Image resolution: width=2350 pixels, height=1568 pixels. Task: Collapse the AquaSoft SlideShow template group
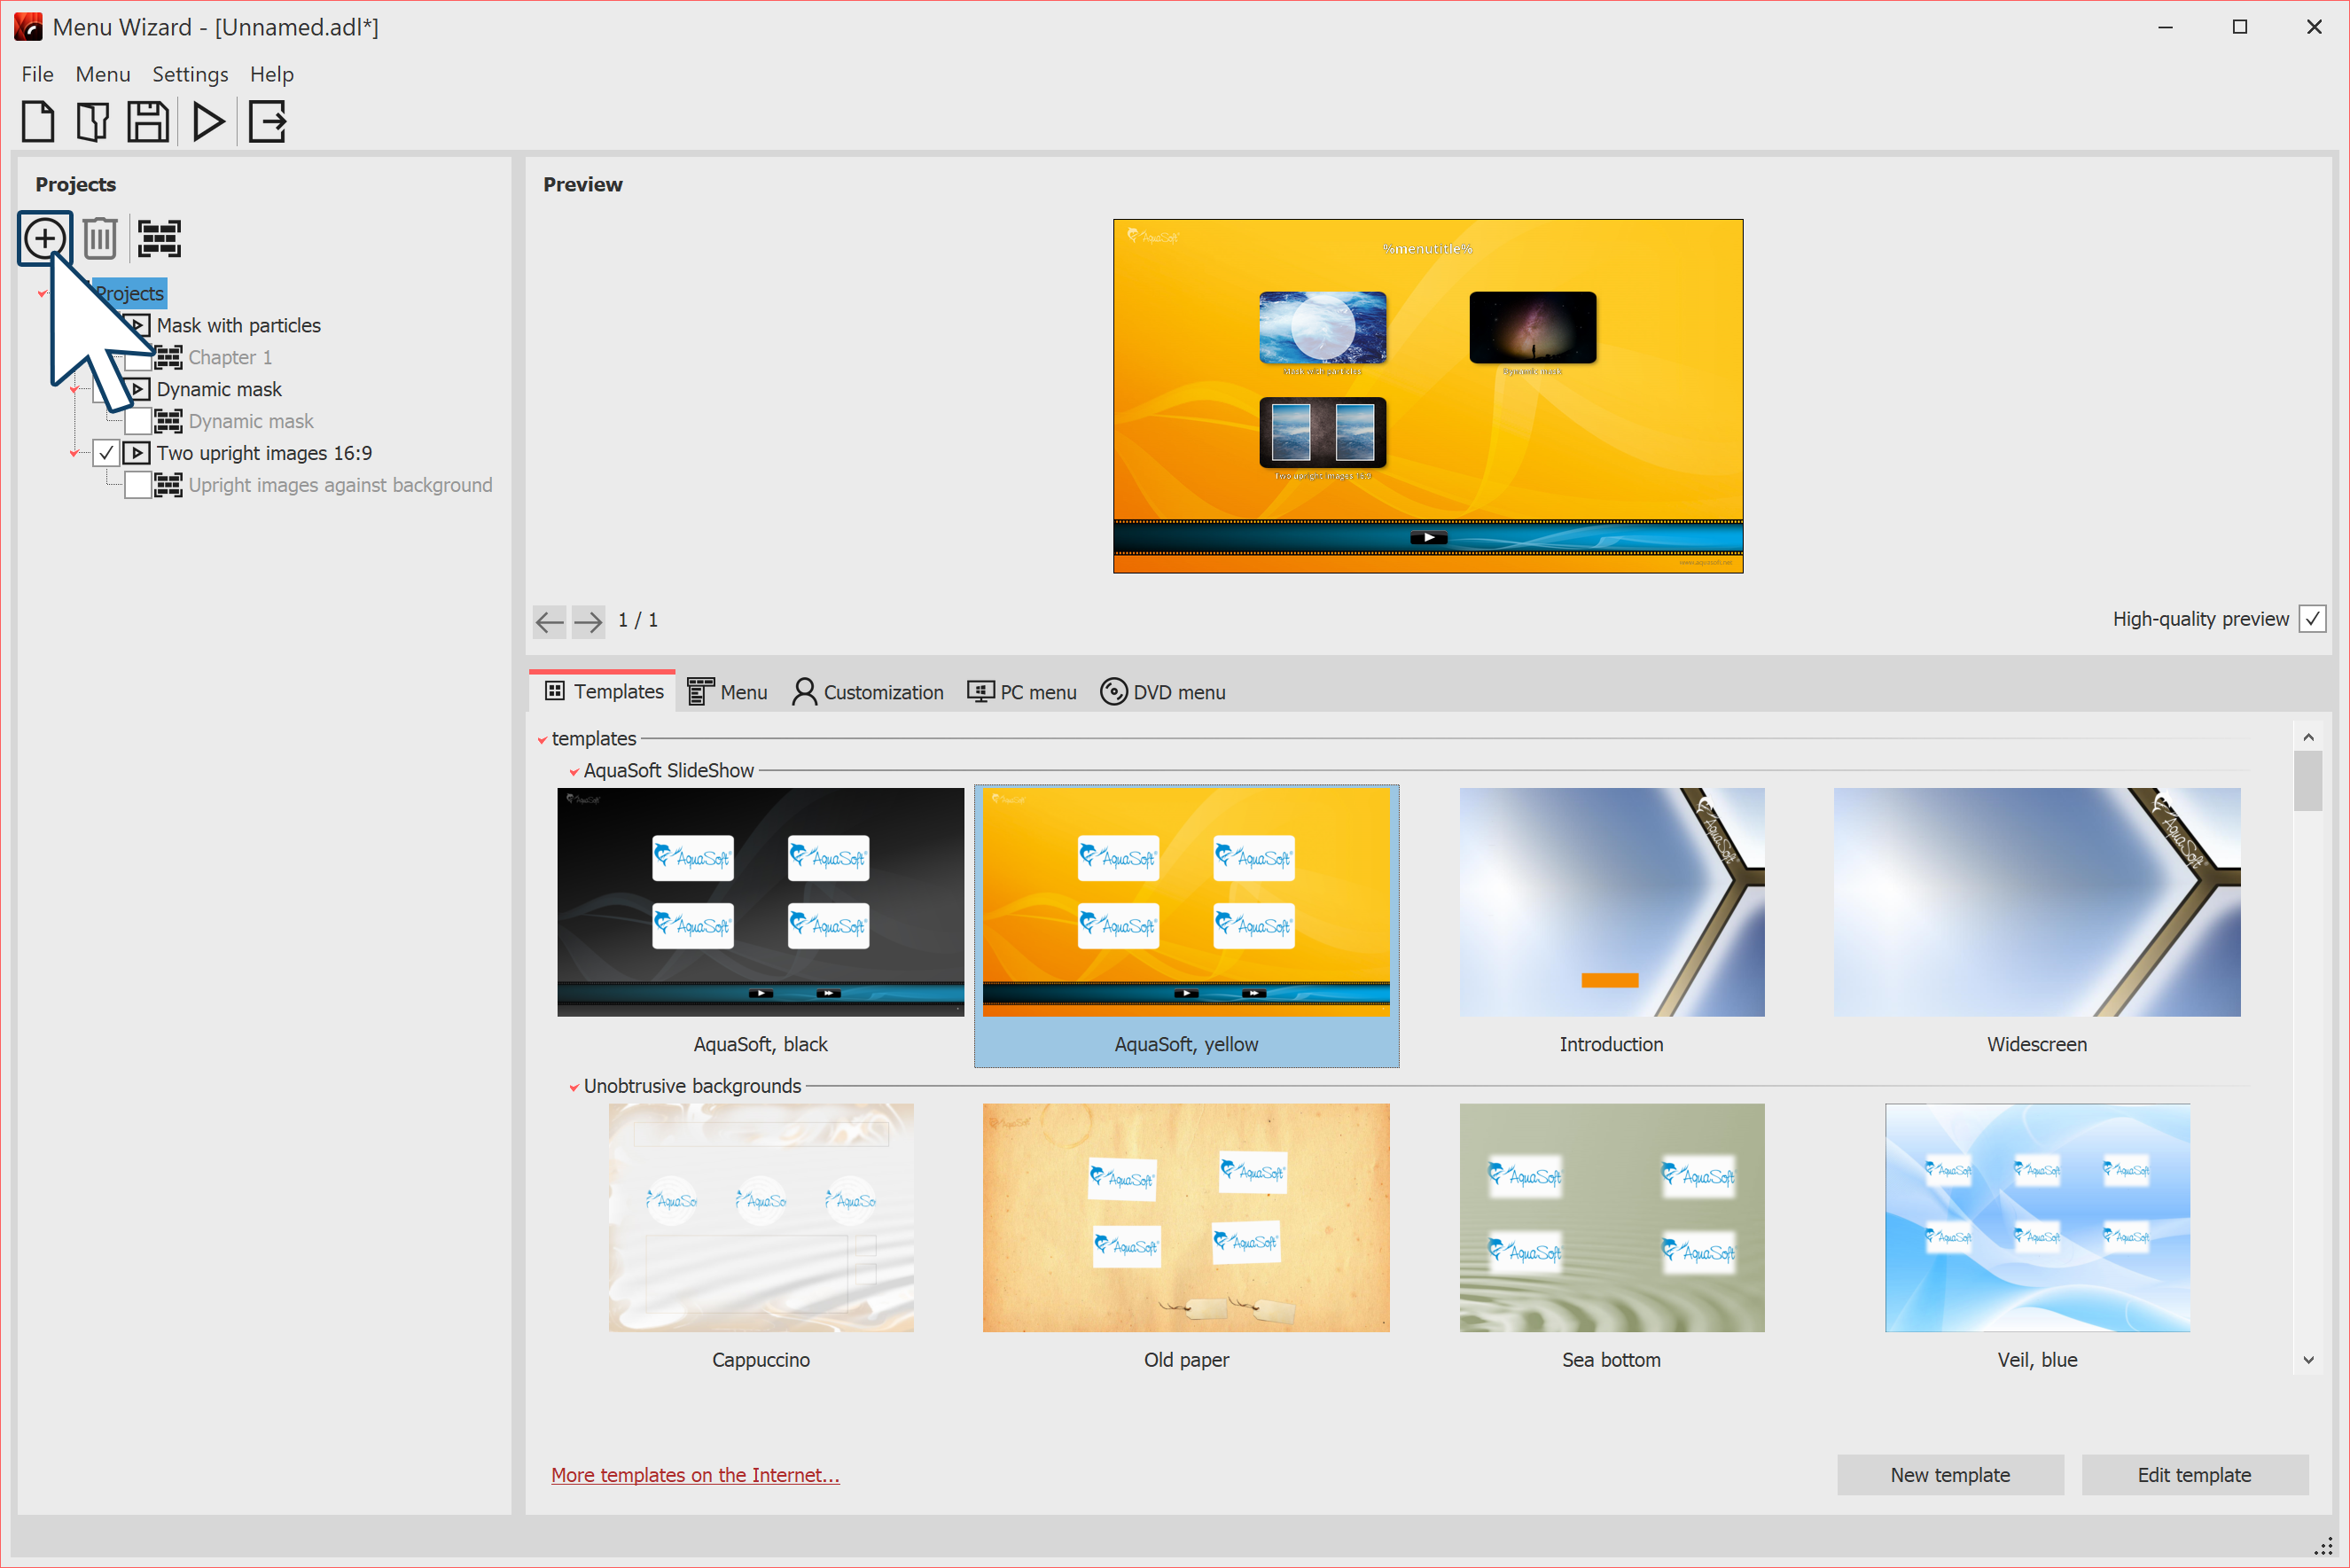574,771
